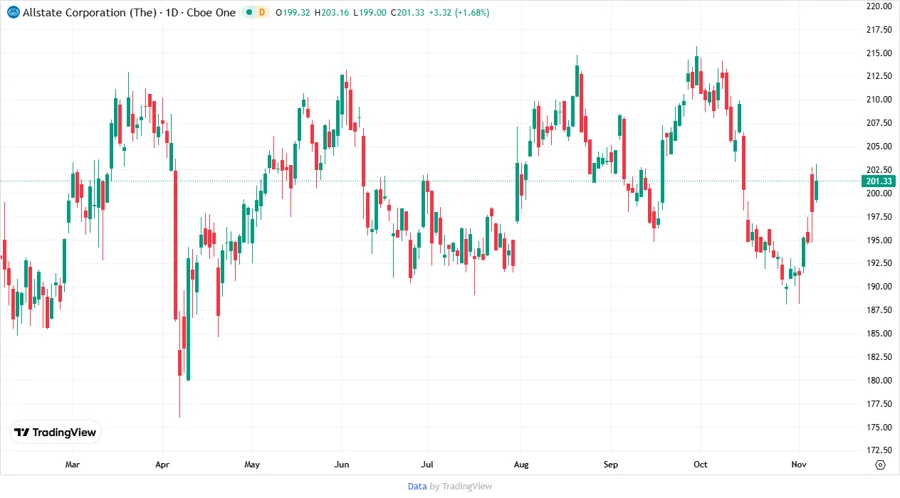Image resolution: width=900 pixels, height=498 pixels.
Task: Follow the Data by TradingView link
Action: click(449, 487)
